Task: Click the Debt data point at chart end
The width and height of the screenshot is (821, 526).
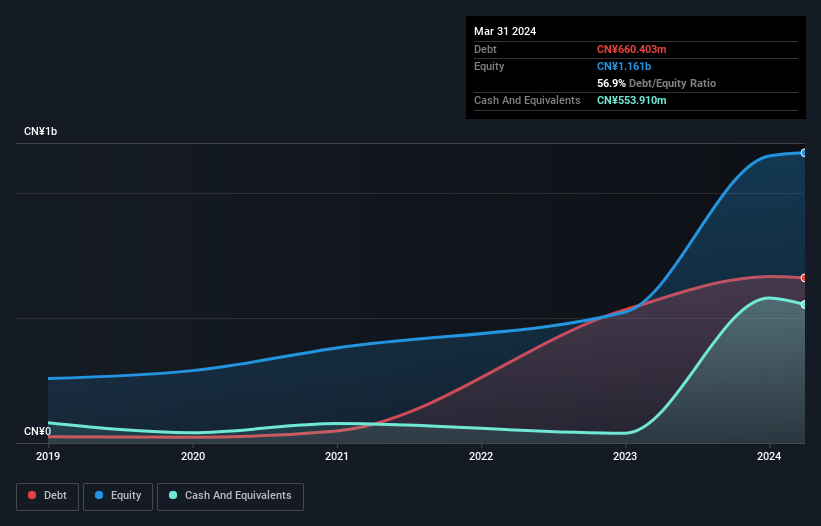Action: (x=804, y=278)
